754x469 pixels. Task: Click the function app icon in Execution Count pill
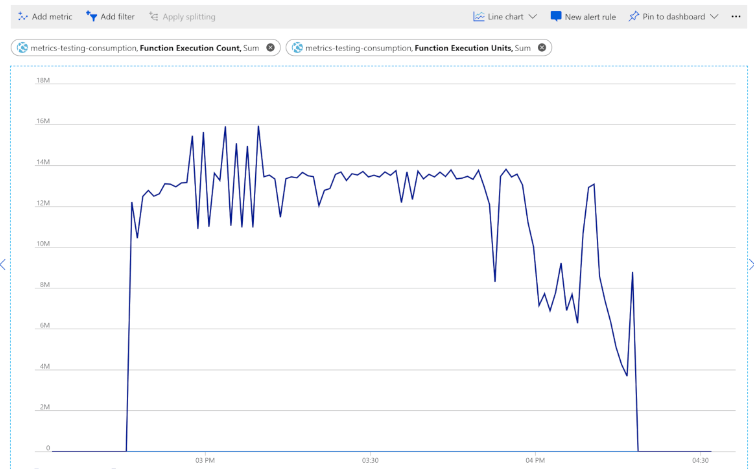[22, 48]
